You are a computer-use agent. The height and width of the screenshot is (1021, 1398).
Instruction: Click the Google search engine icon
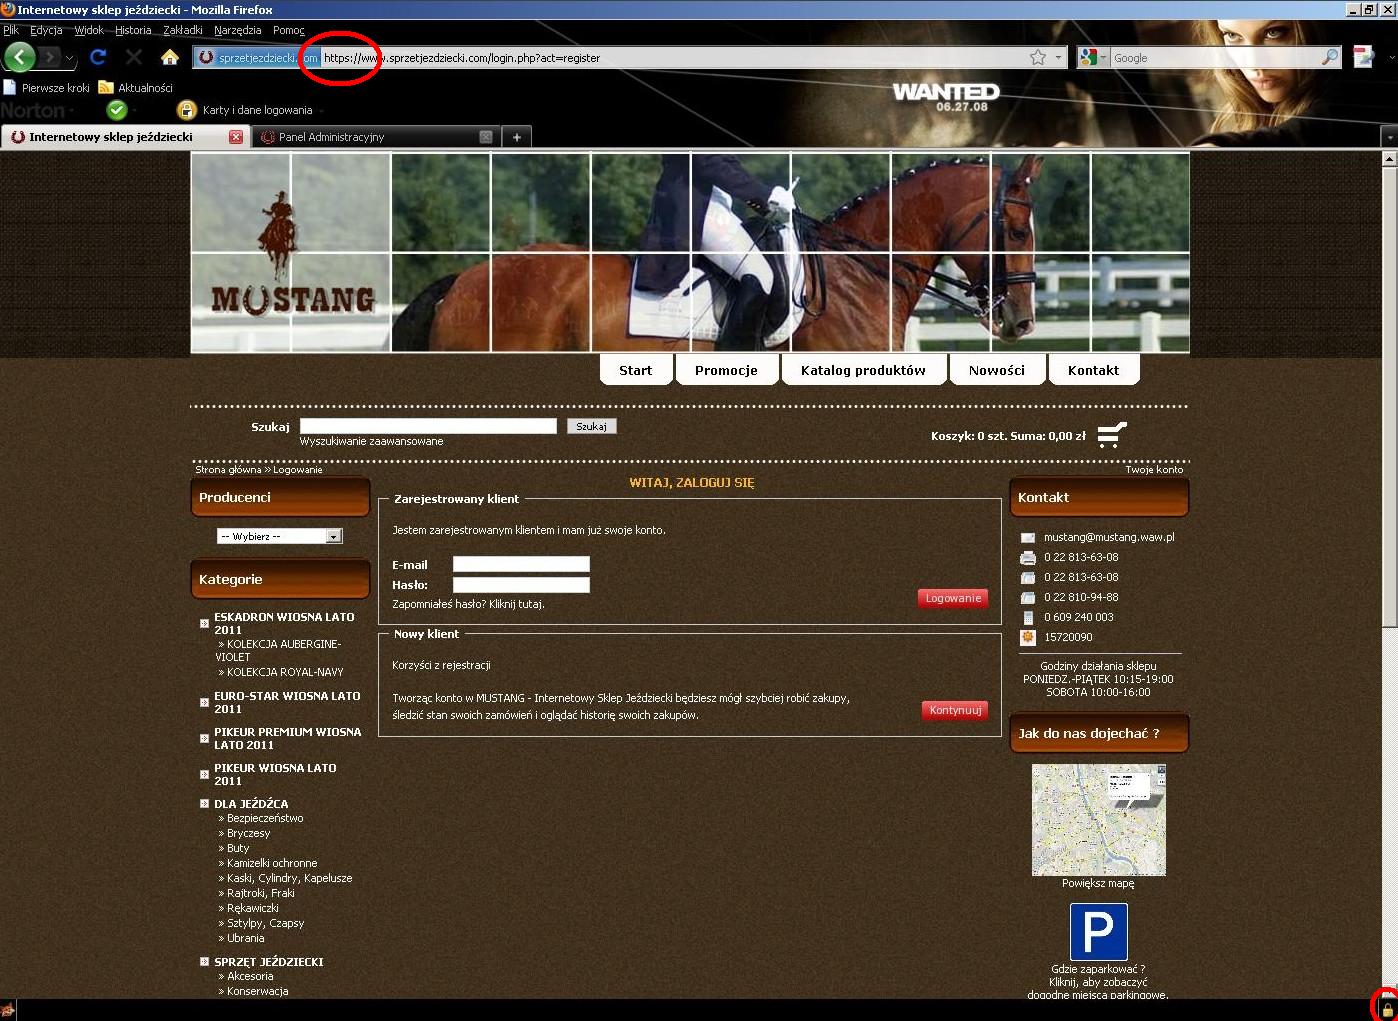1090,58
